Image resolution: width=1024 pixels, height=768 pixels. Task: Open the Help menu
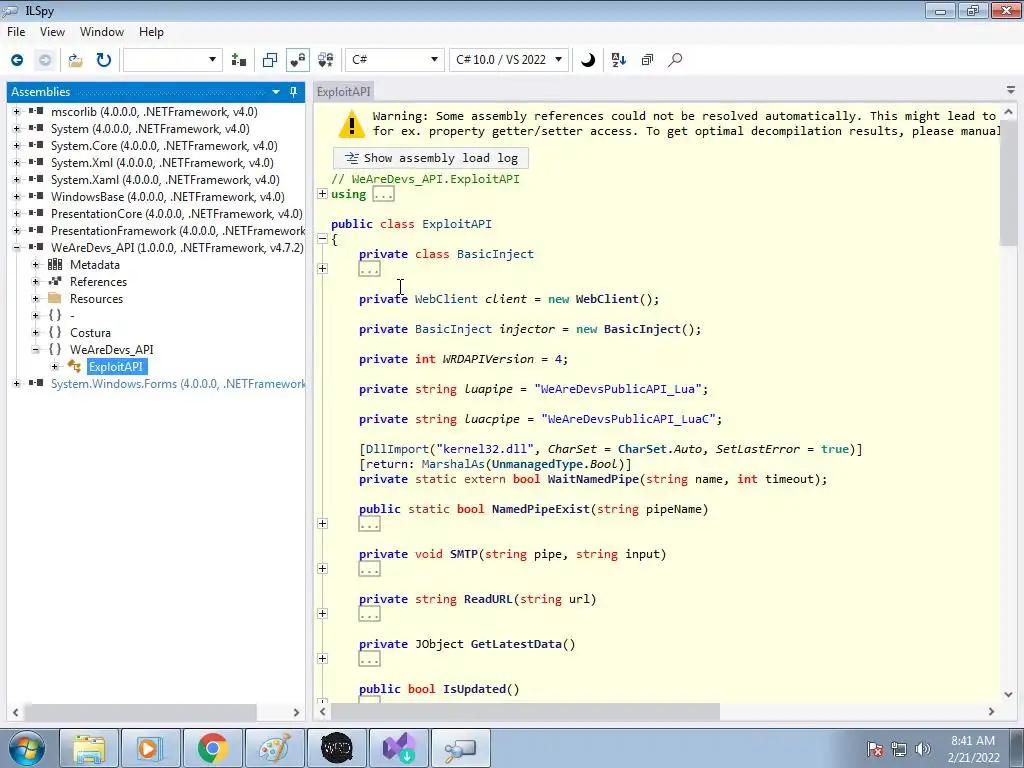pos(151,32)
